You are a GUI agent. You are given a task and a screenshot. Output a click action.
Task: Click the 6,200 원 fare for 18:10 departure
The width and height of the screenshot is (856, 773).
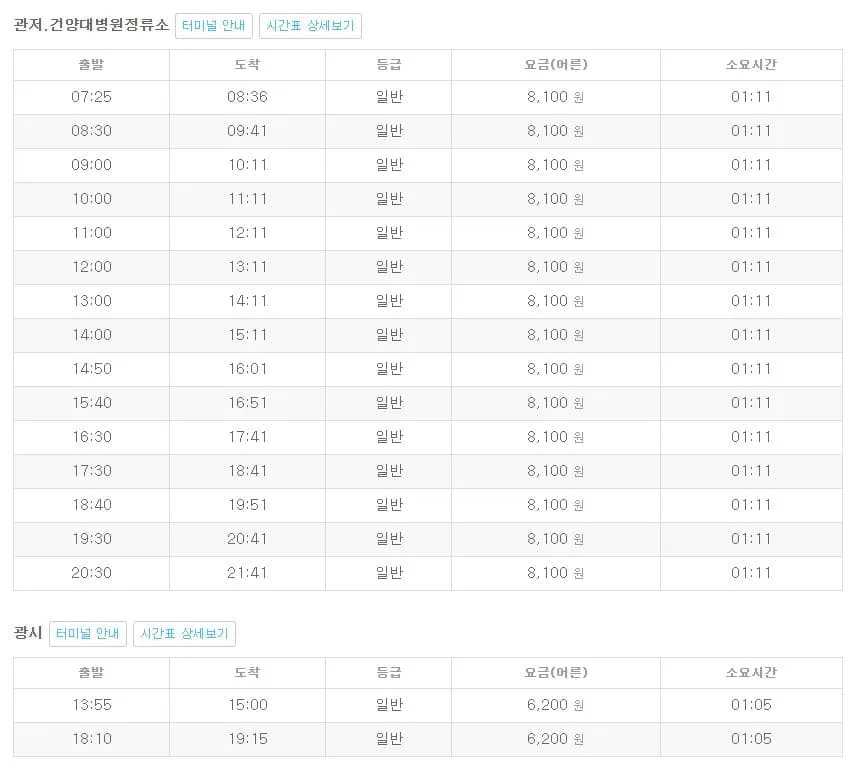555,739
